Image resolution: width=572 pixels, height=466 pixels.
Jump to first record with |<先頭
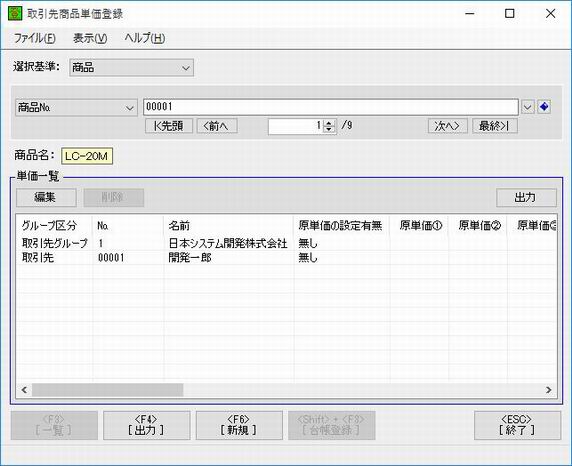click(169, 126)
